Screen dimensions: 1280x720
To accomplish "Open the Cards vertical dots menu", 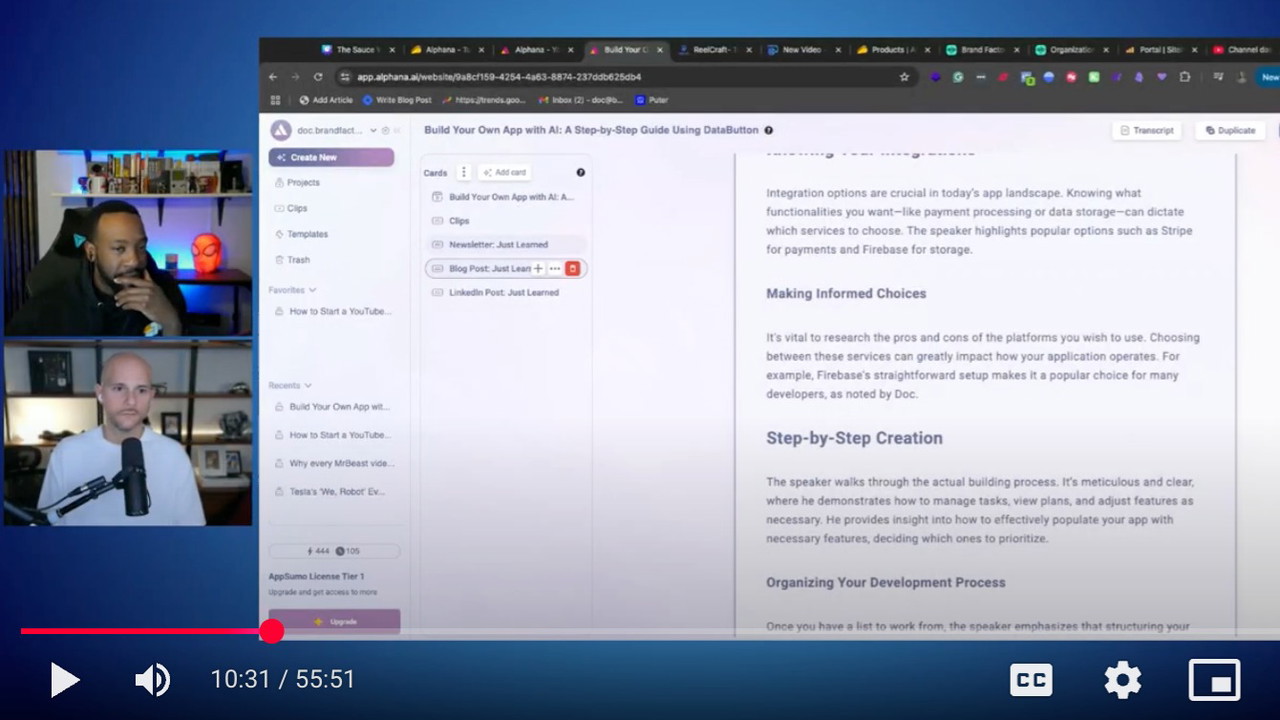I will coord(463,172).
